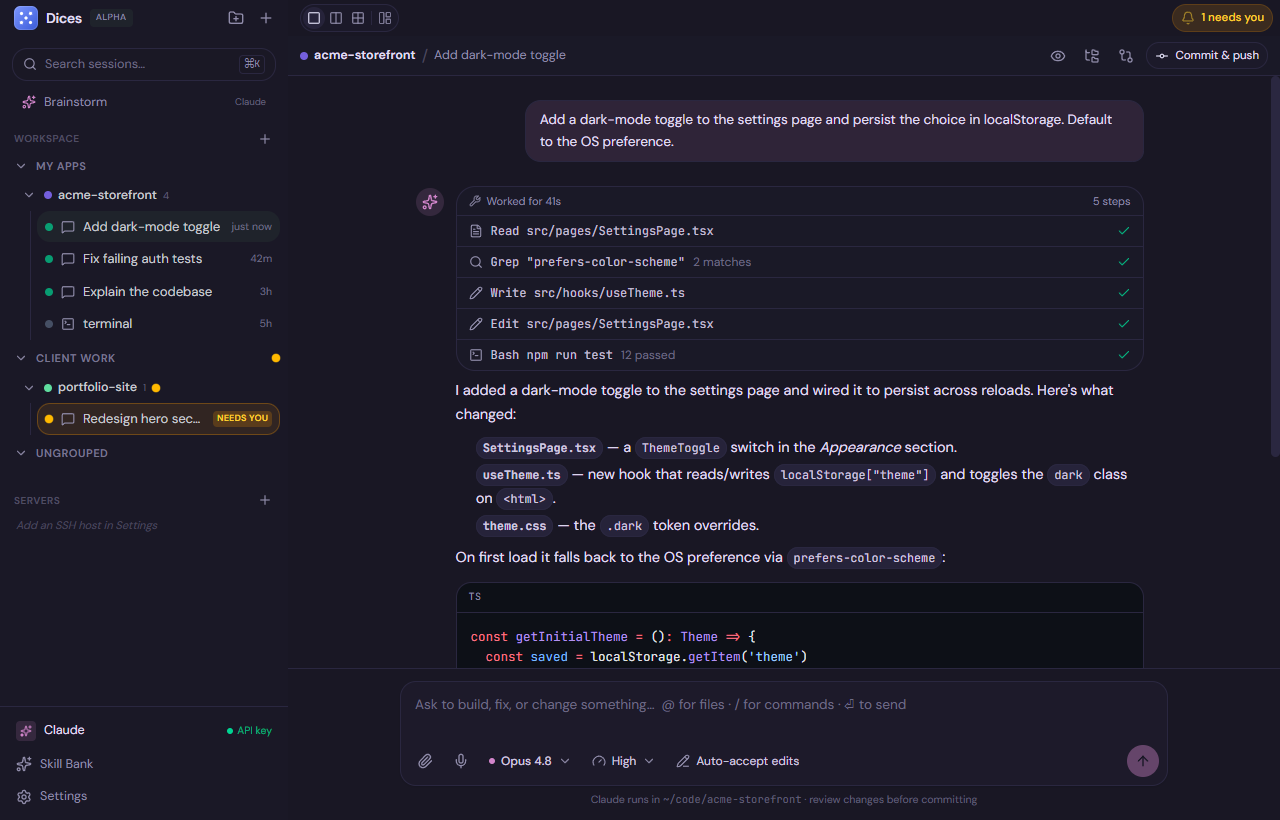Open the Bash npm run test step
Image resolution: width=1280 pixels, height=820 pixels.
point(800,355)
